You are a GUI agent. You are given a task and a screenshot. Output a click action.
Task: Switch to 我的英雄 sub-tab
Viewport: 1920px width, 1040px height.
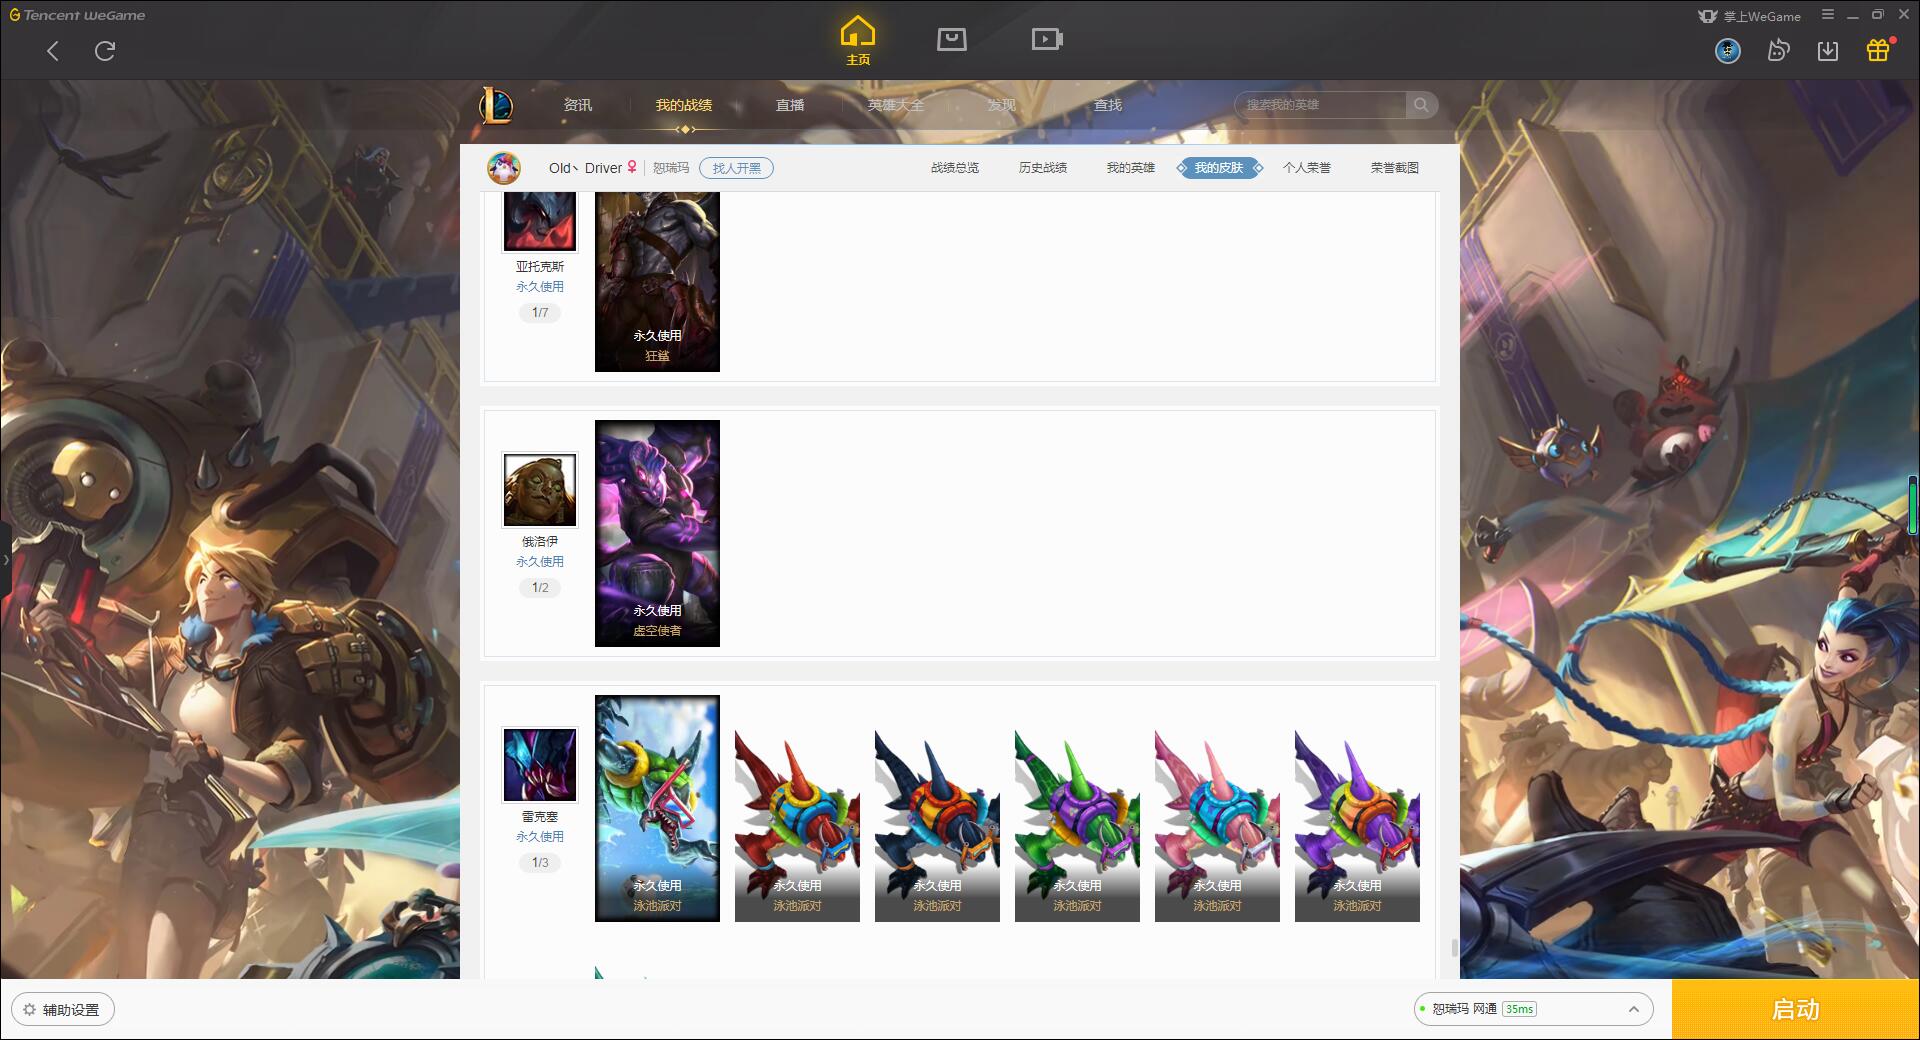pyautogui.click(x=1131, y=168)
